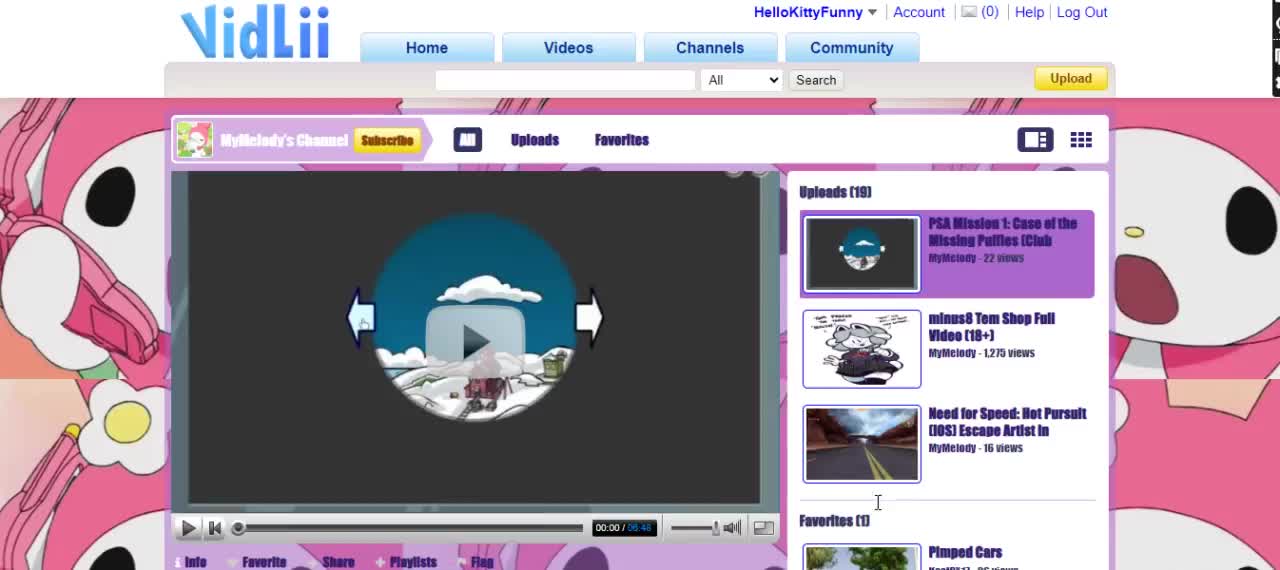Click the Log Out link
Screen dimensions: 1280x570
coord(1082,12)
